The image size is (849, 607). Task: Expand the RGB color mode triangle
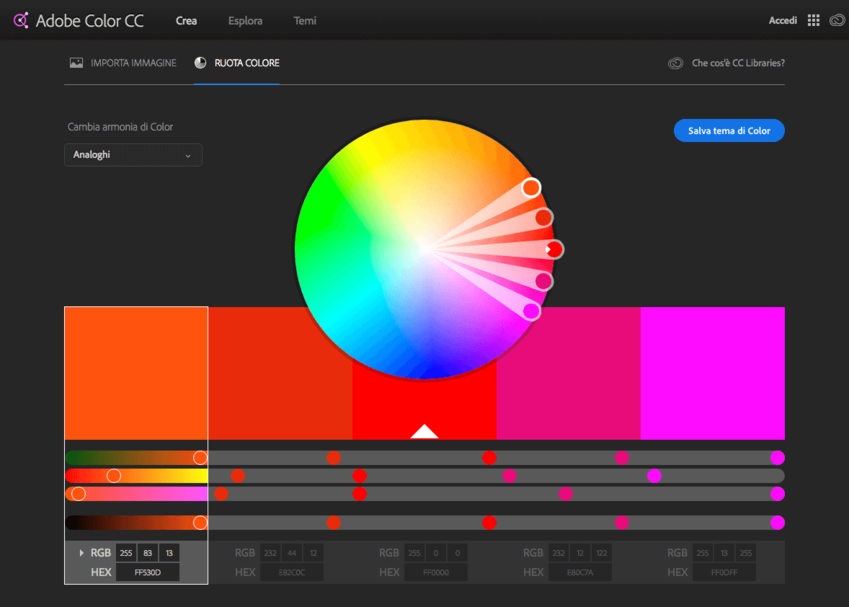click(x=81, y=553)
